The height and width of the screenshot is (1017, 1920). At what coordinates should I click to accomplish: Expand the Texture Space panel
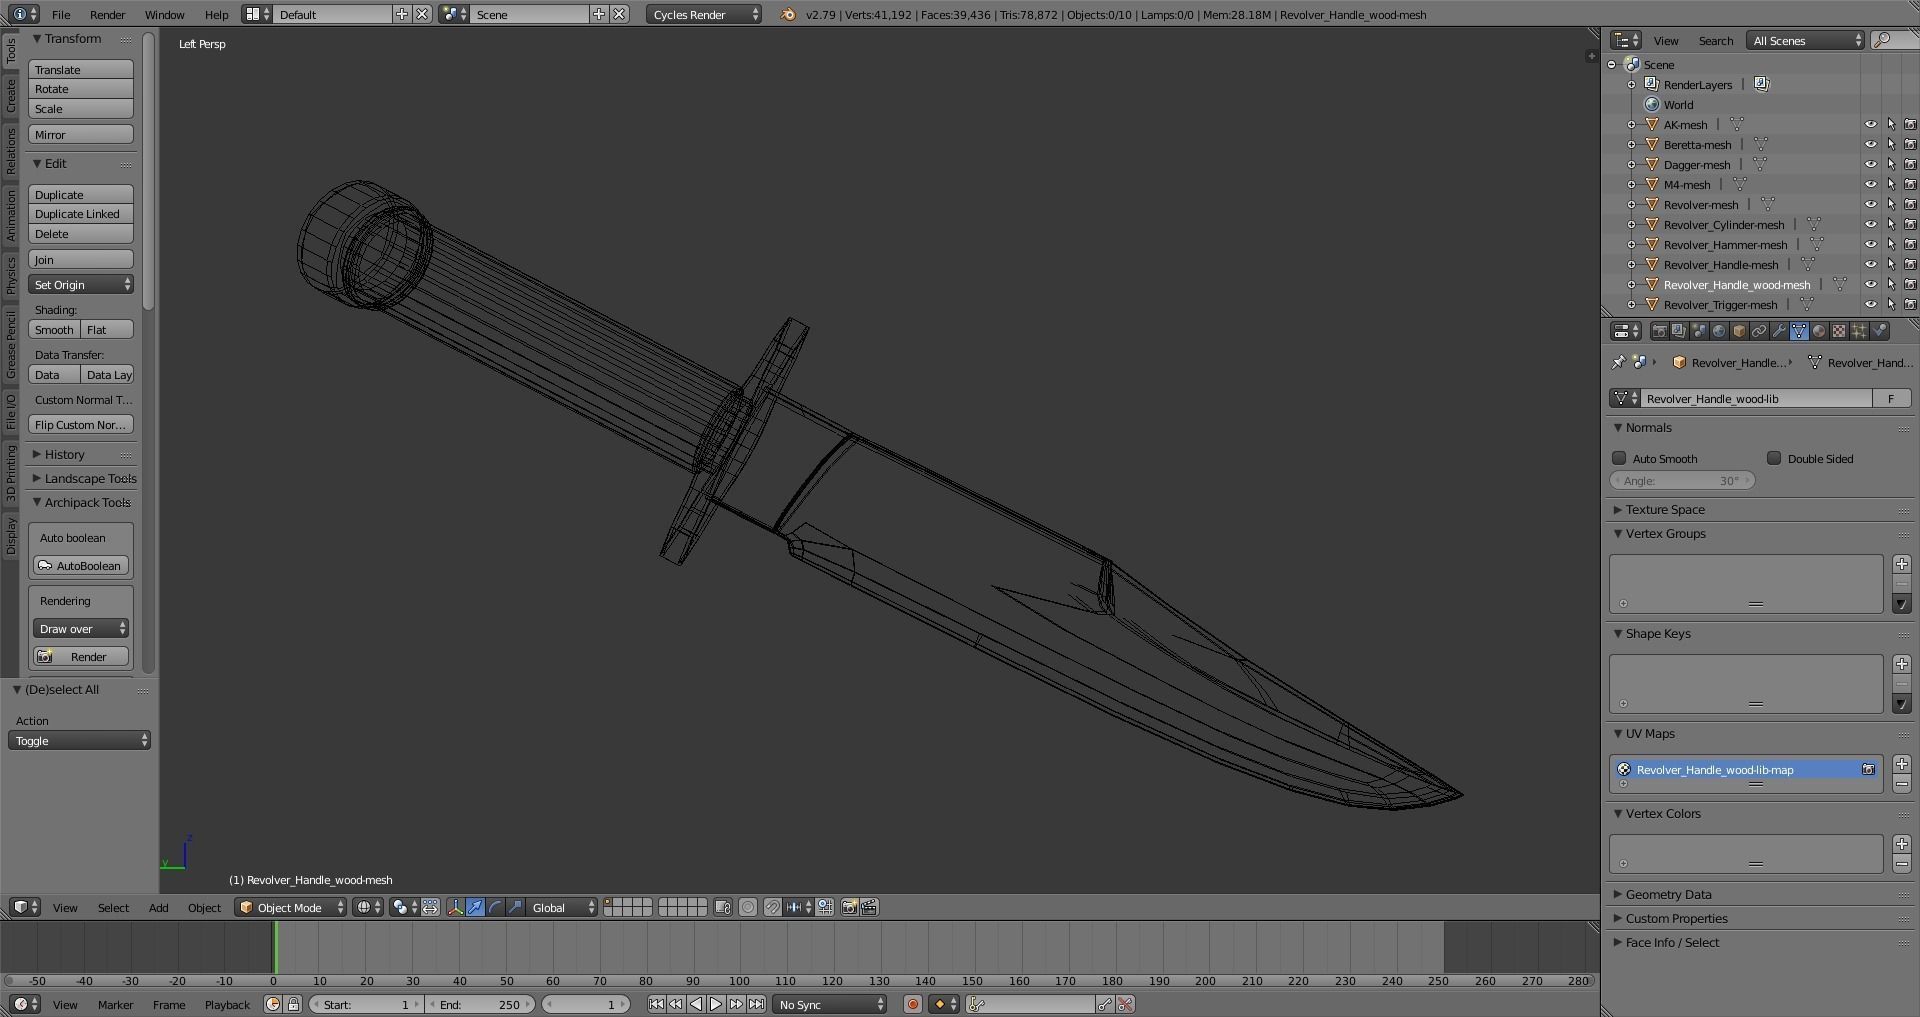coord(1665,509)
